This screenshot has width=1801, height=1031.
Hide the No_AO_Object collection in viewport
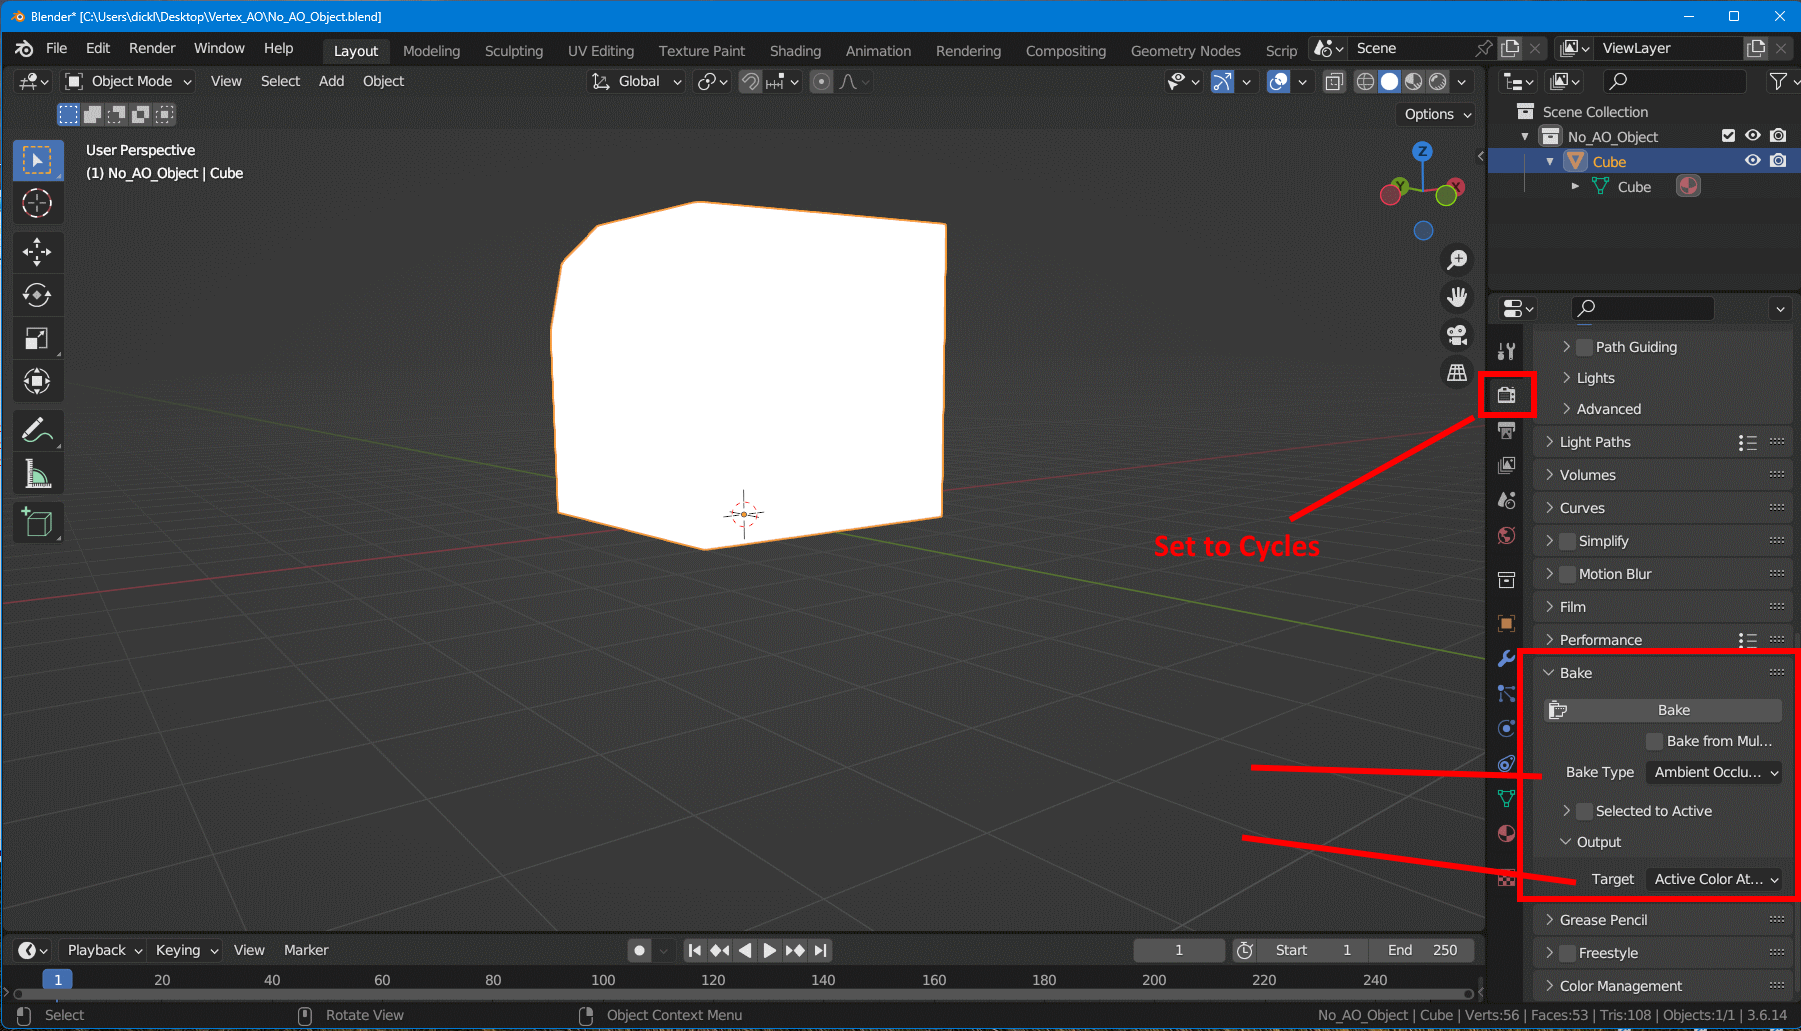1753,136
